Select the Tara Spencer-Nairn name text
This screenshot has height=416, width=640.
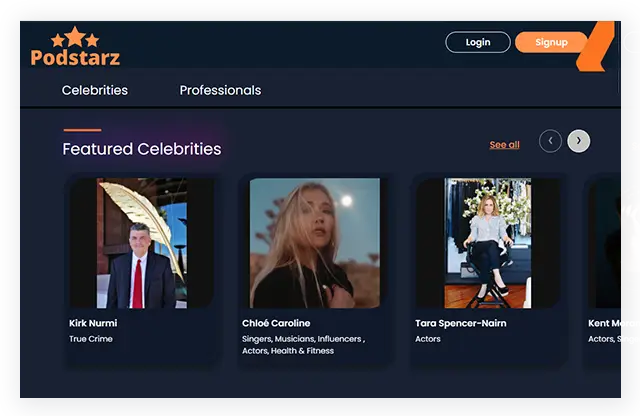(461, 323)
